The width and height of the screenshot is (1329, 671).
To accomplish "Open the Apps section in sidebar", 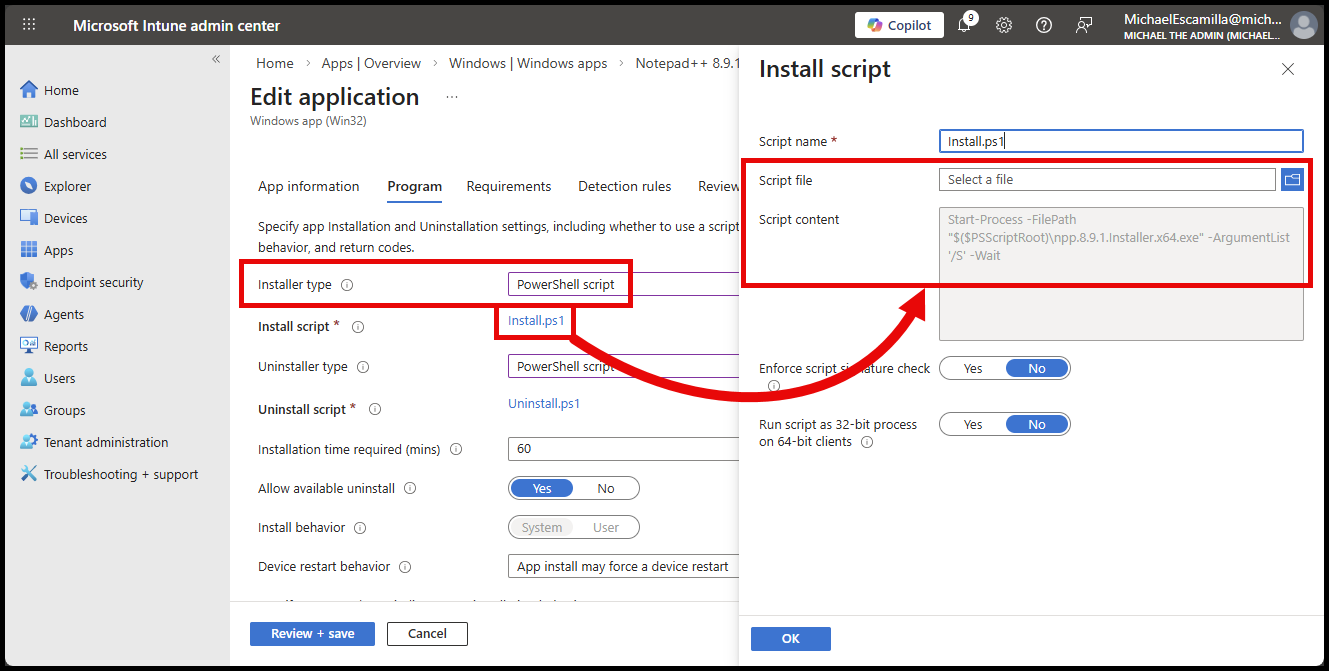I will [61, 249].
